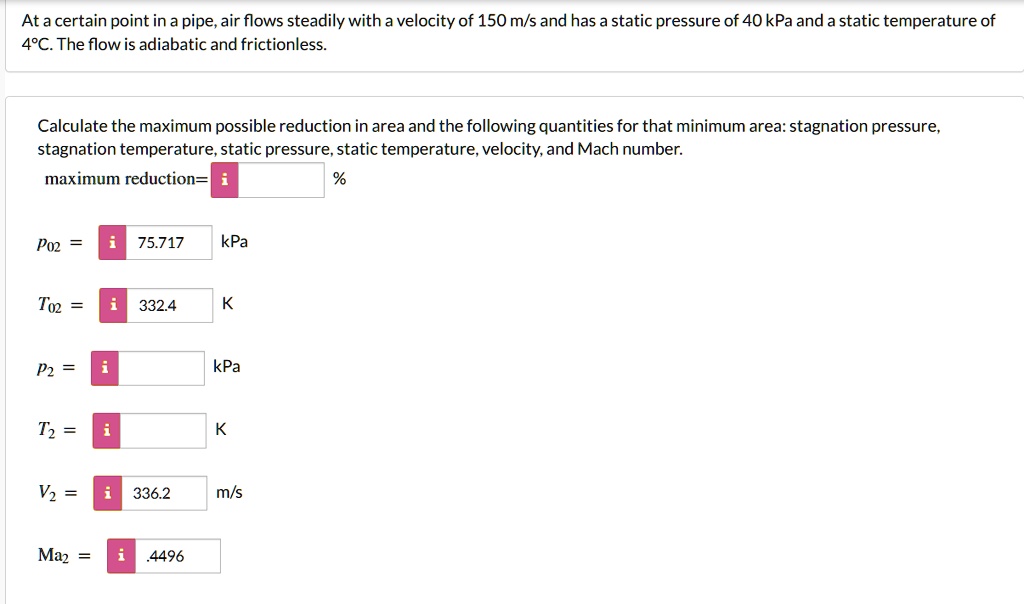Click the percent sign after maximum reduction
Viewport: 1024px width, 604px height.
(x=337, y=179)
